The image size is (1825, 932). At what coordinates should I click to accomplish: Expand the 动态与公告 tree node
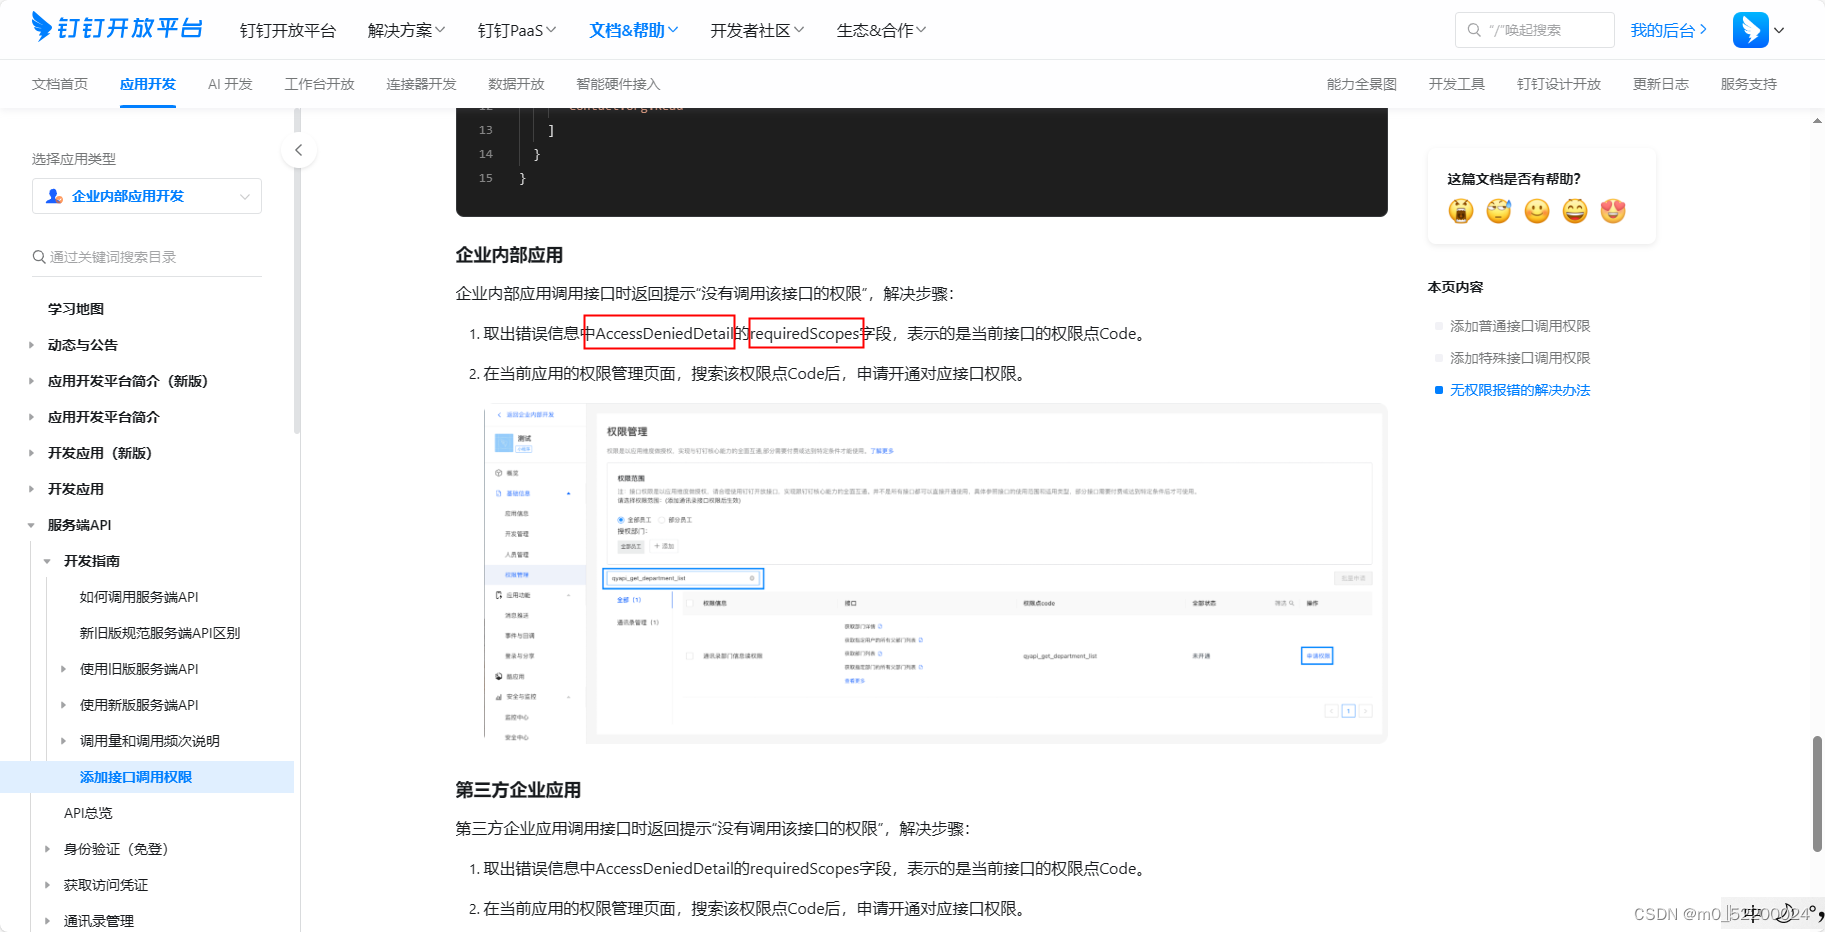31,345
